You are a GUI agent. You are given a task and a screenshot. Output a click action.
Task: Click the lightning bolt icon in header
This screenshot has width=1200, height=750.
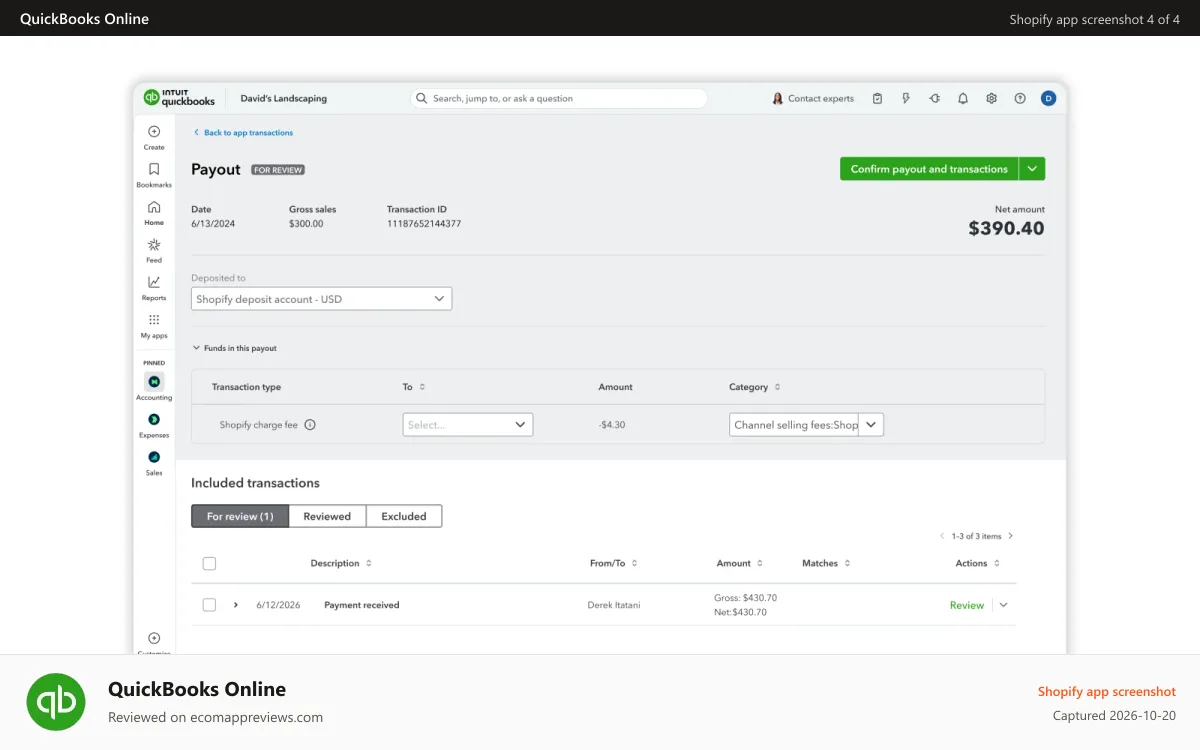(906, 98)
